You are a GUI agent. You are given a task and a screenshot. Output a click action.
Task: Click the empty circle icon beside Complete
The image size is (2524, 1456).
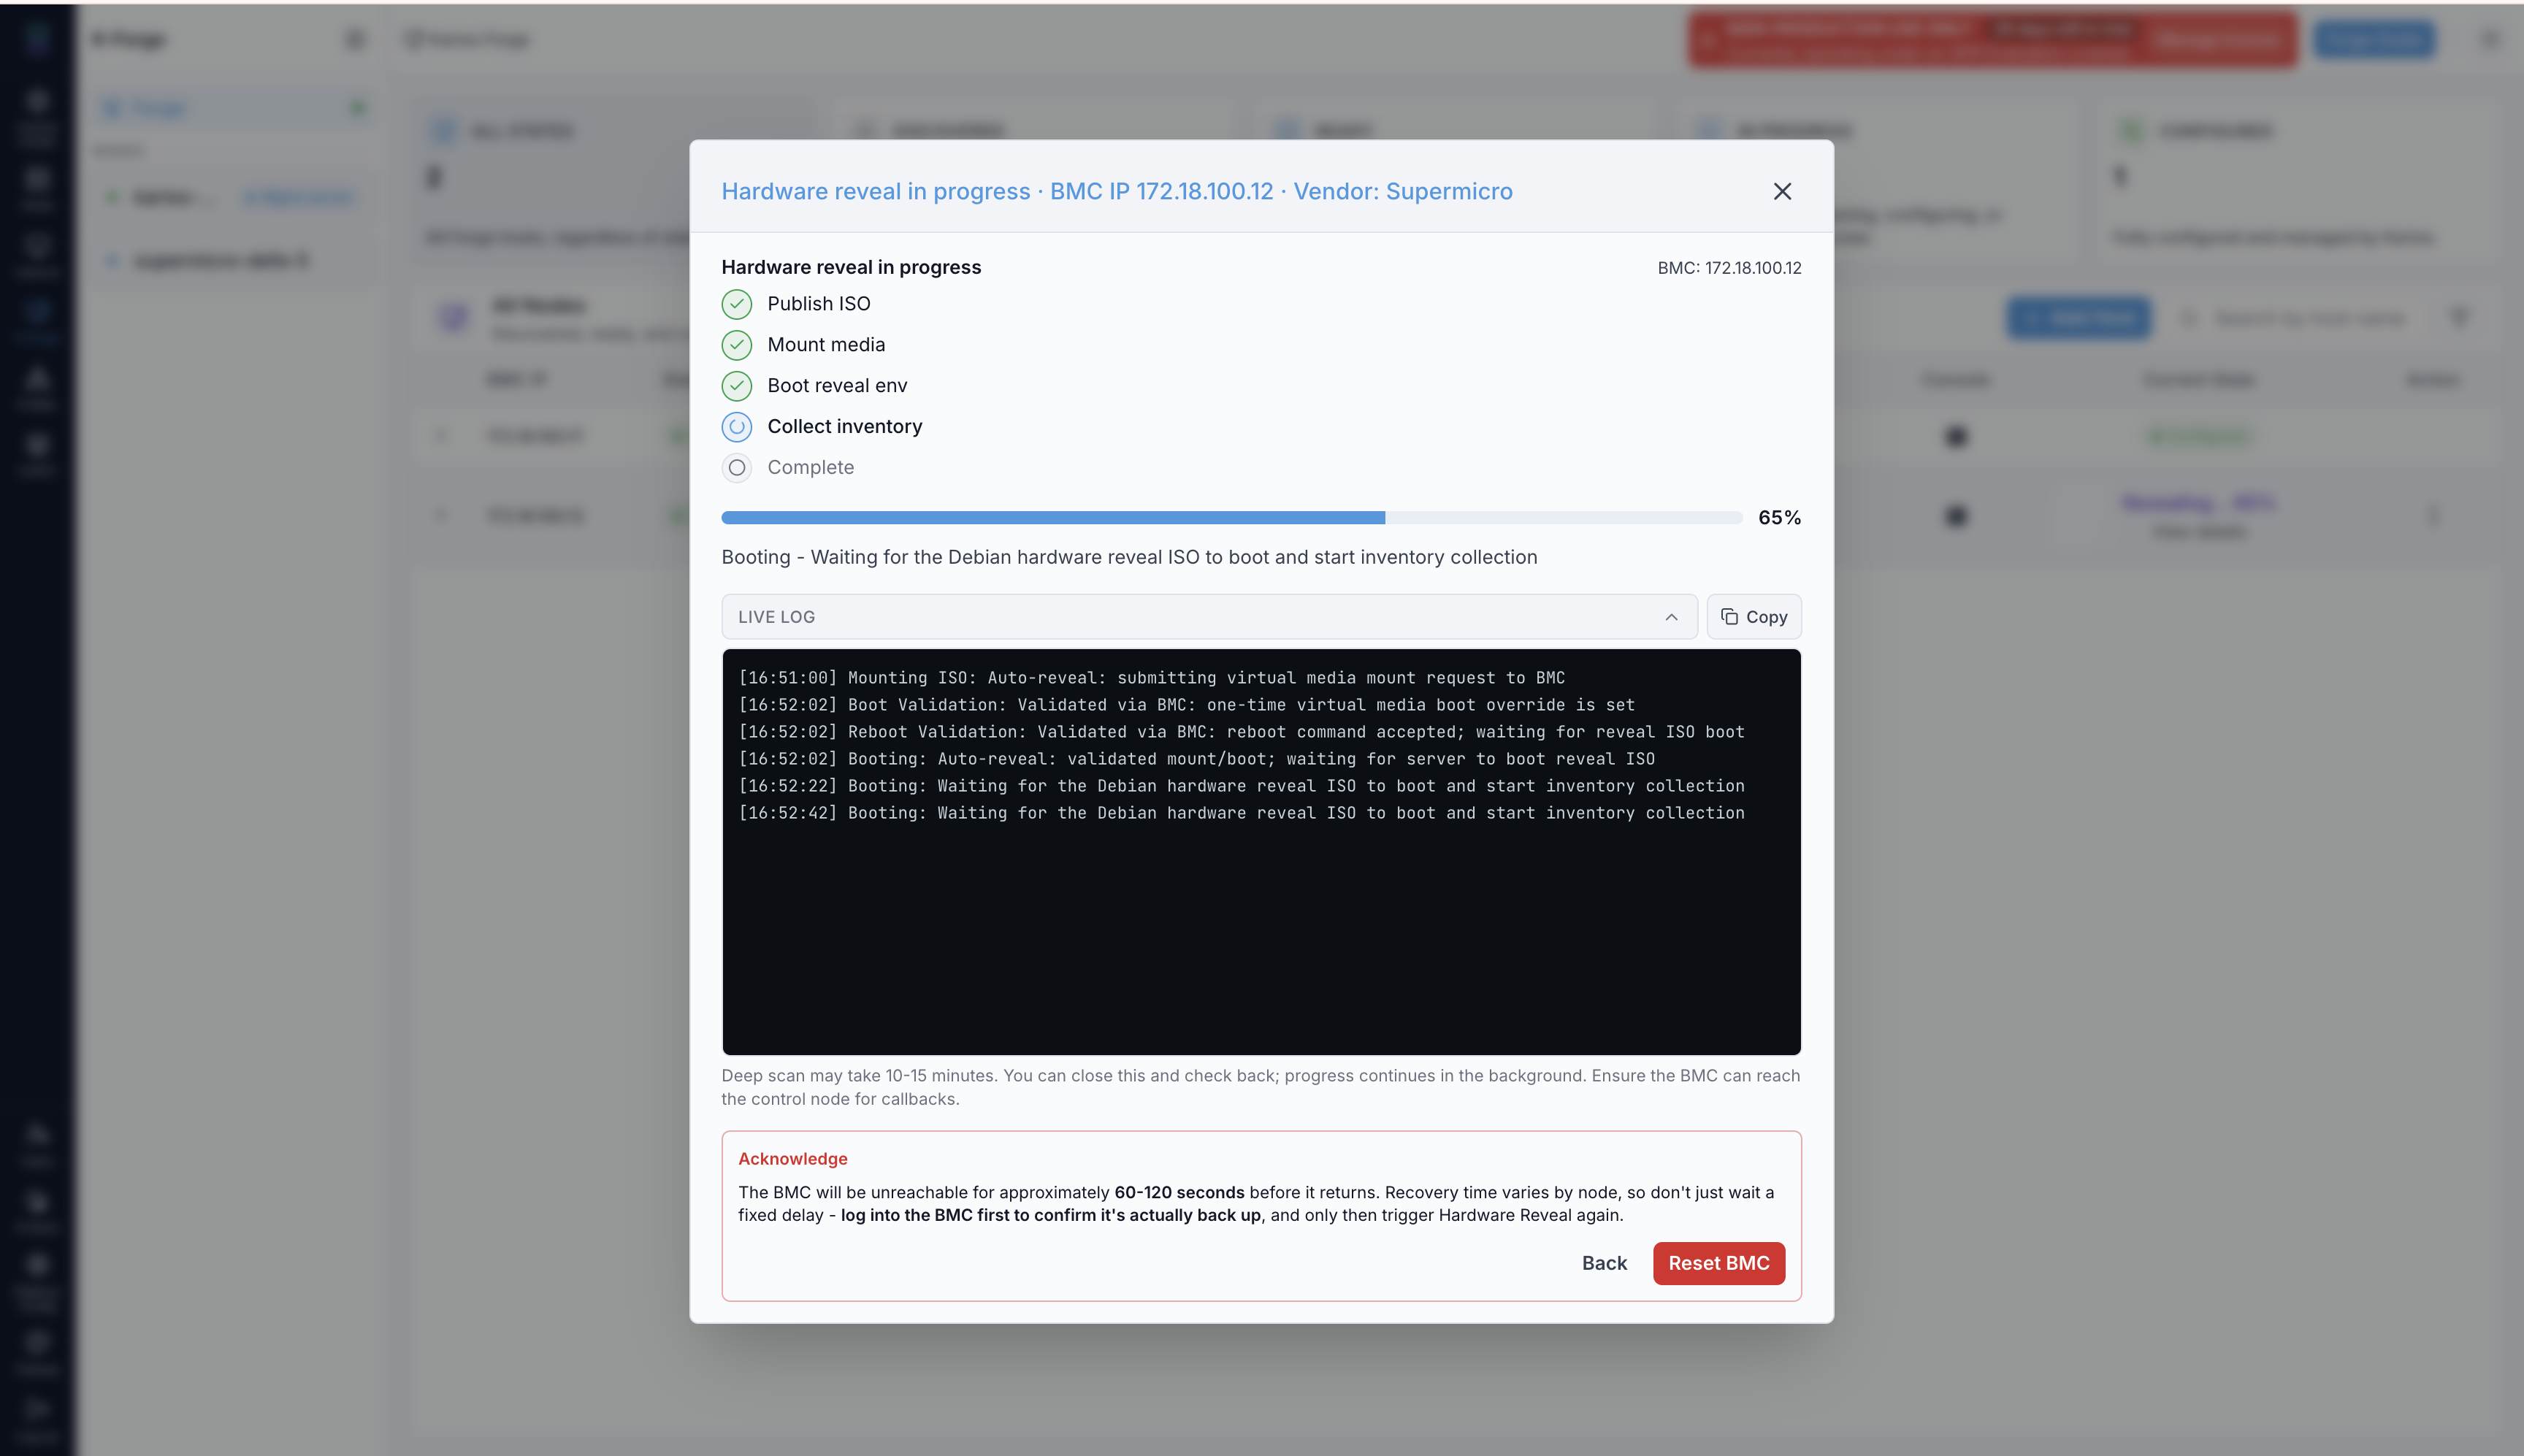tap(737, 468)
